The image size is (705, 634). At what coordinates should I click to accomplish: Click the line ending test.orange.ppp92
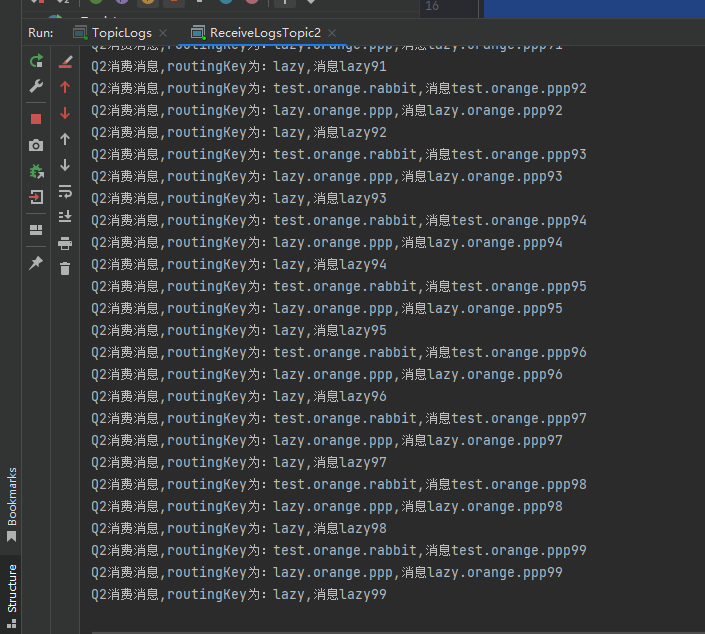(x=339, y=88)
